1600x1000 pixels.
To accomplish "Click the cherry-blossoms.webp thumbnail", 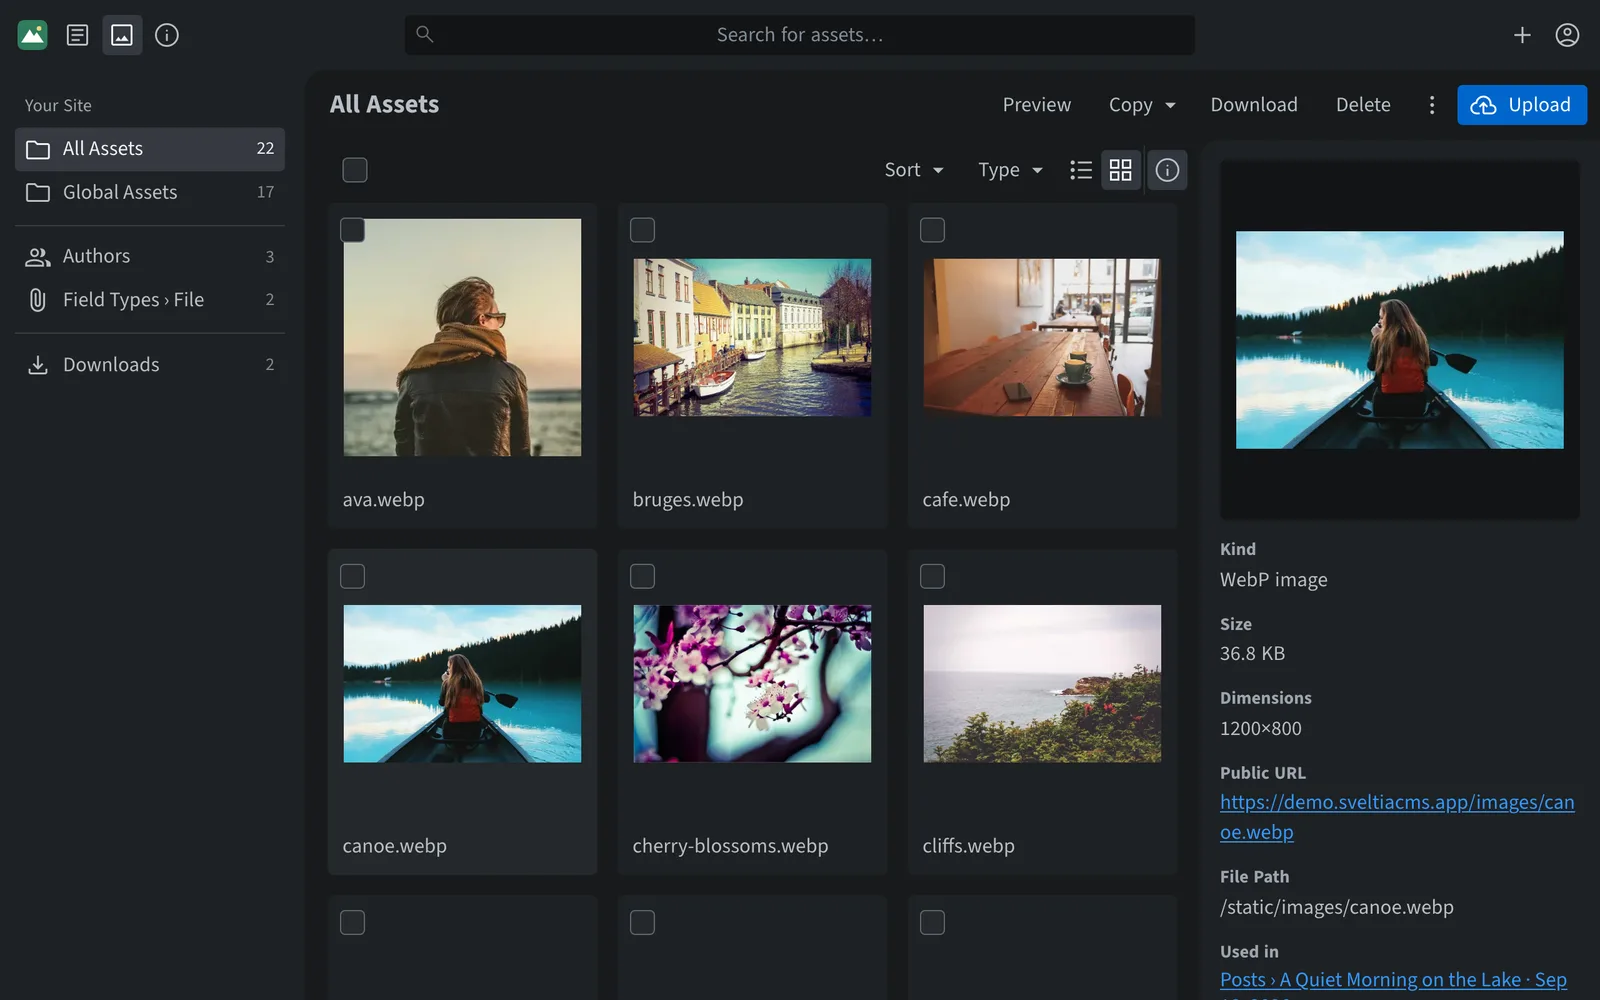I will click(752, 684).
